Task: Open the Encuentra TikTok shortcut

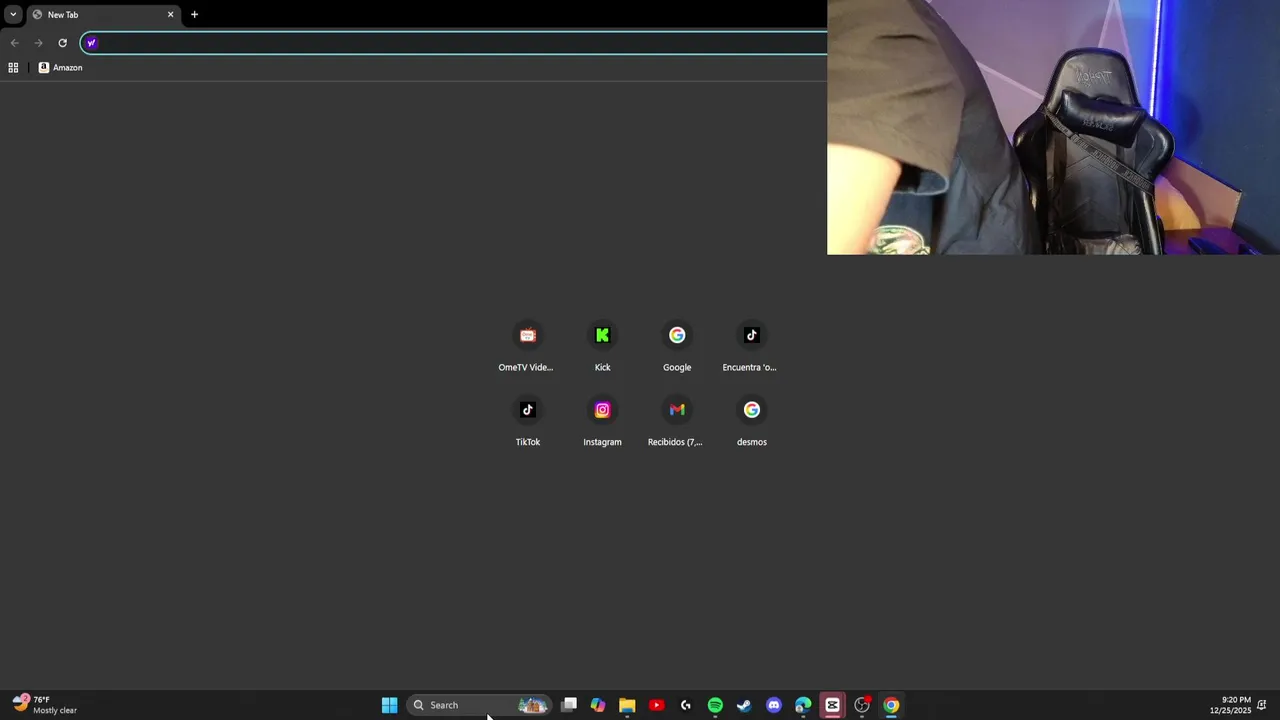Action: [751, 347]
